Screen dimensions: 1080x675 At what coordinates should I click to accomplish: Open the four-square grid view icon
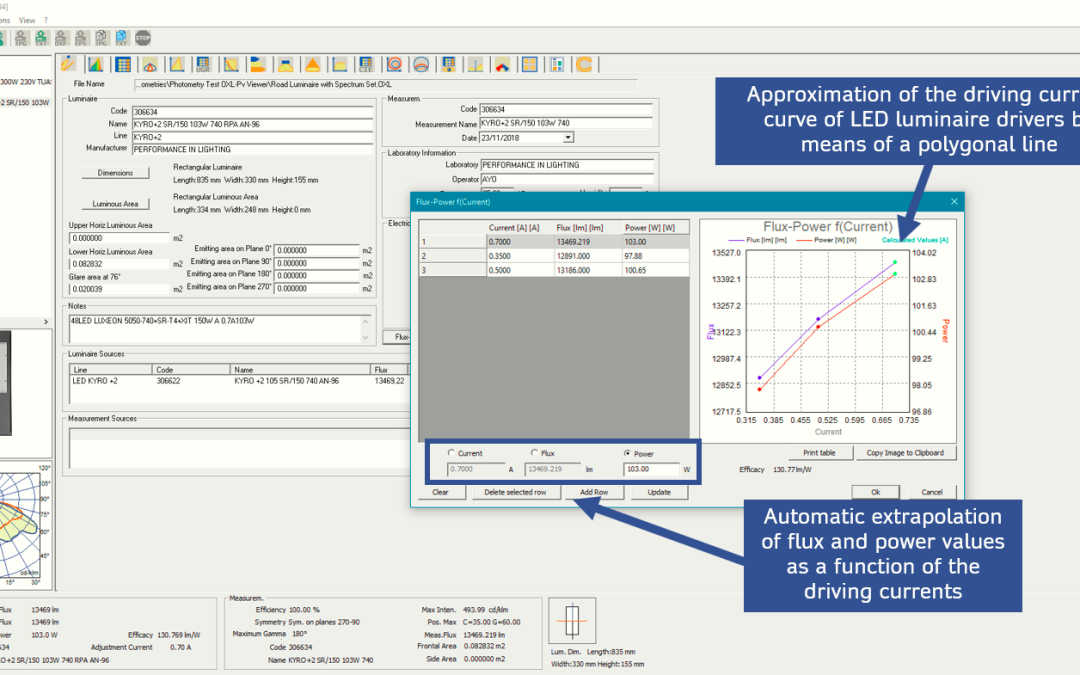pos(530,65)
